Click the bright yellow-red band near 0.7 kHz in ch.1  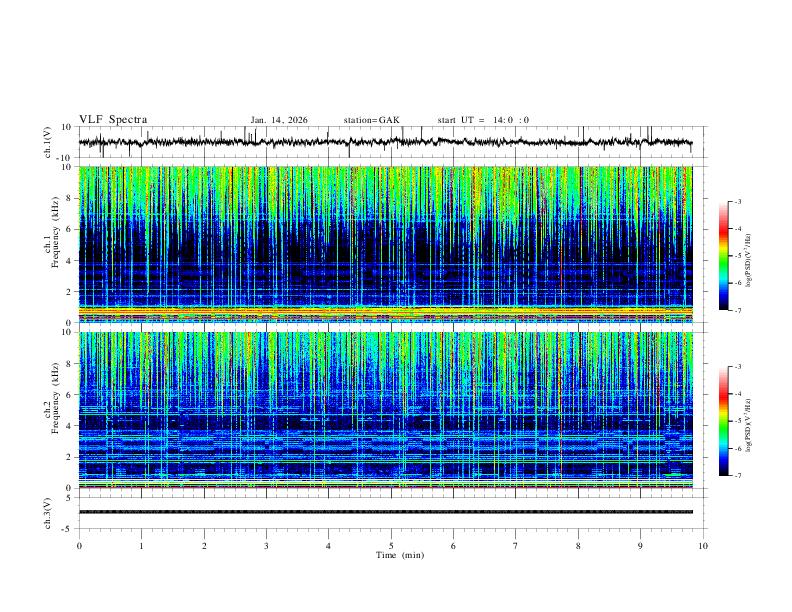(x=385, y=311)
